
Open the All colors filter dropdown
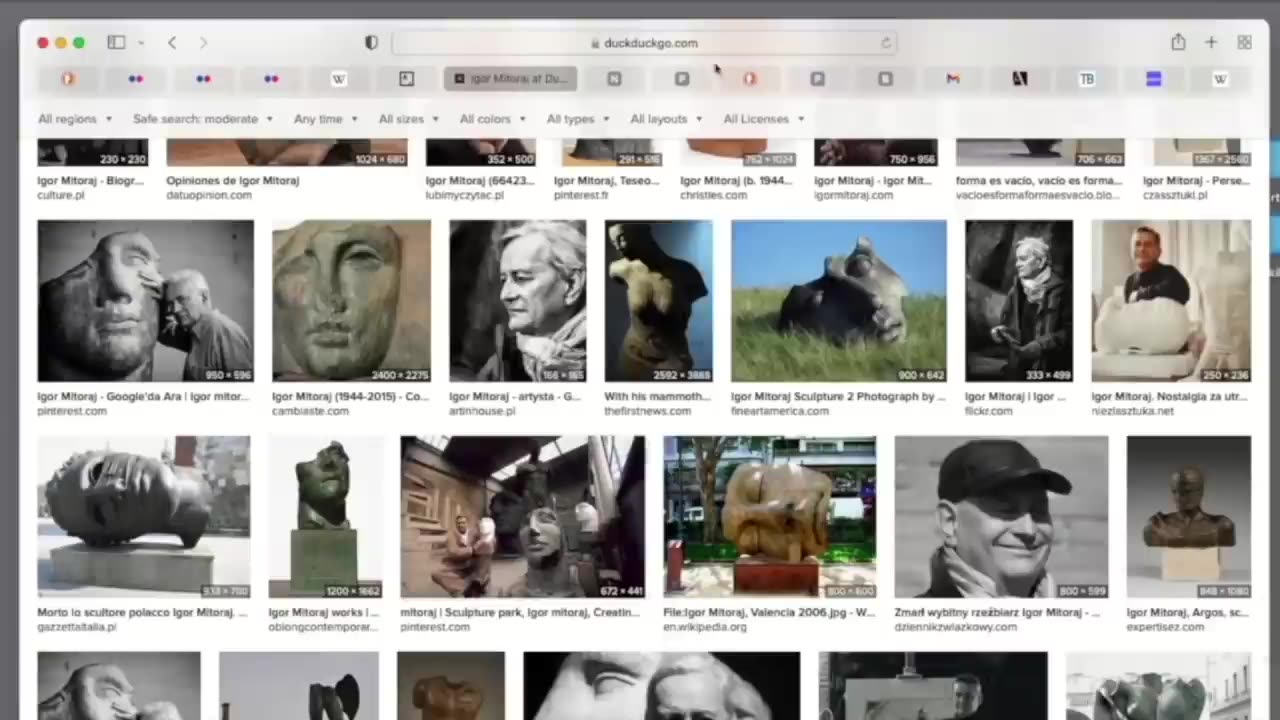[x=493, y=118]
